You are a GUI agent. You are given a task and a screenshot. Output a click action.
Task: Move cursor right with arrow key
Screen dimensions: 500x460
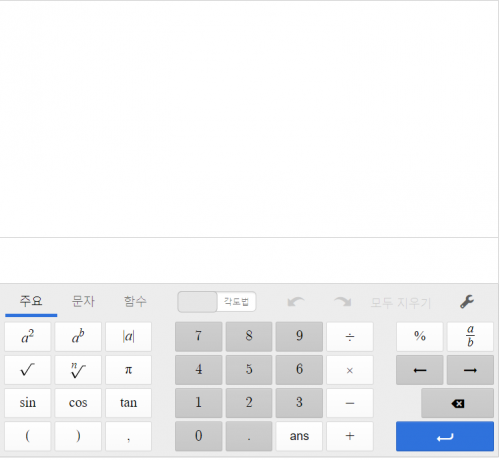470,370
